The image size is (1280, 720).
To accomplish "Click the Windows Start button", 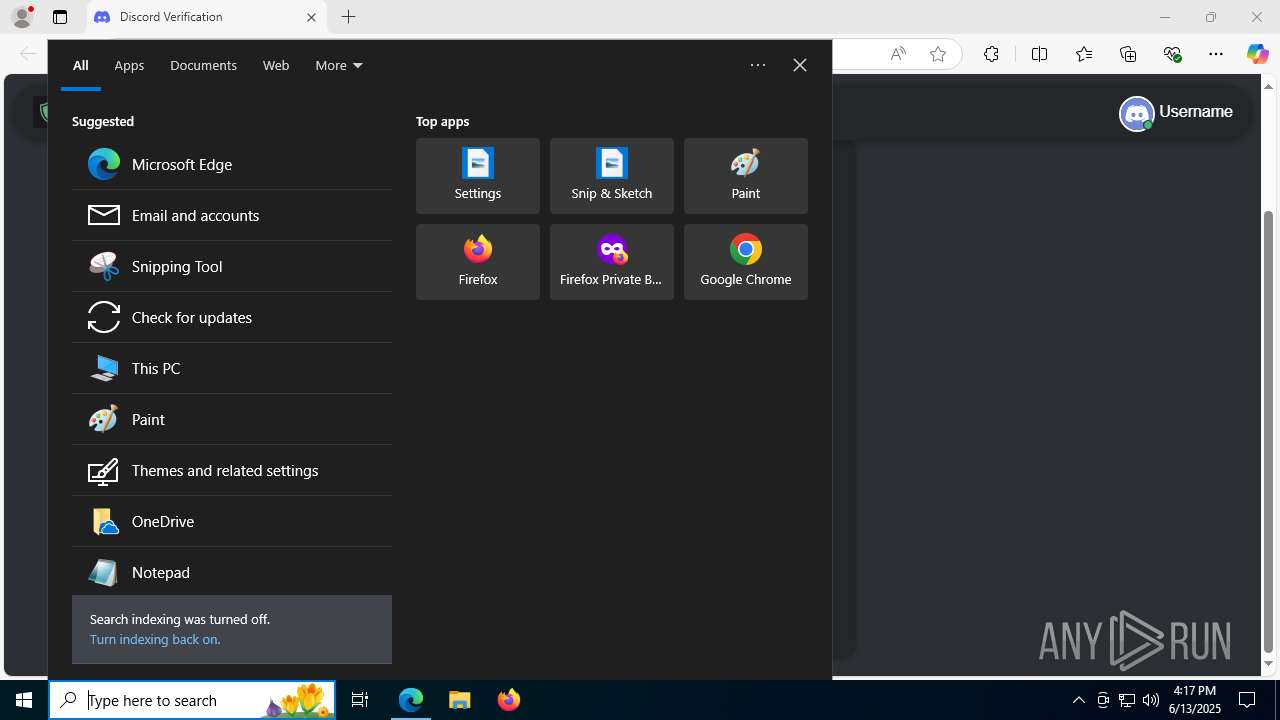I will point(24,700).
